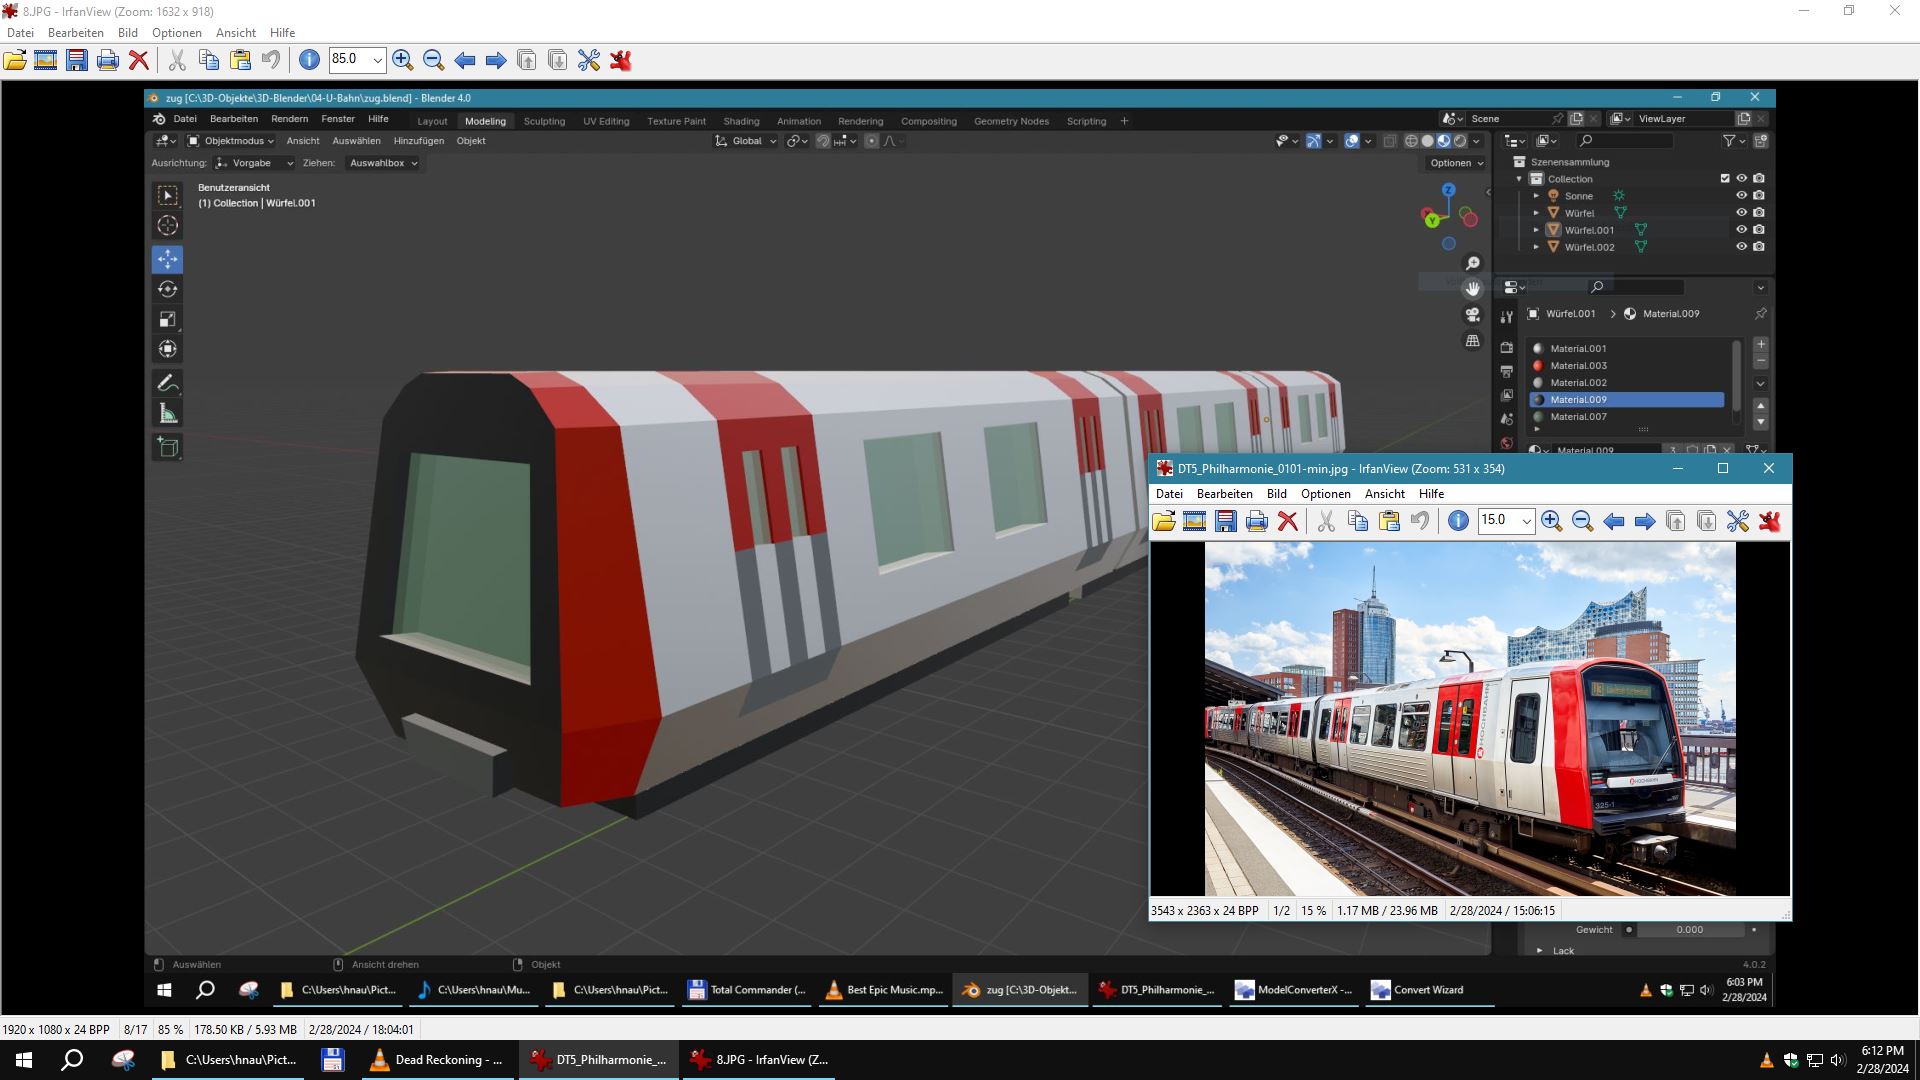Viewport: 1920px width, 1080px height.
Task: Click the Gewicht 0.000 value slider
Action: coord(1689,930)
